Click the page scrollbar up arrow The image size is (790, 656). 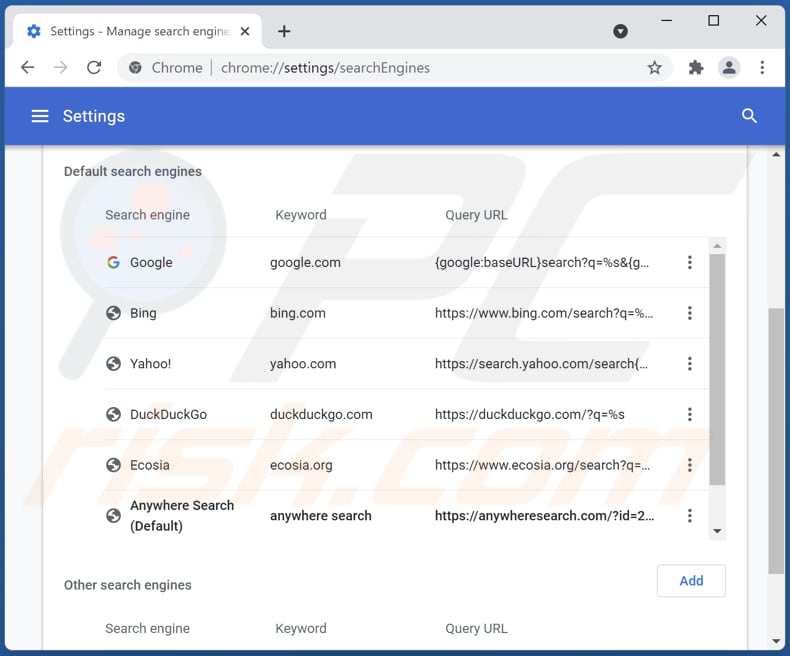pyautogui.click(x=776, y=155)
